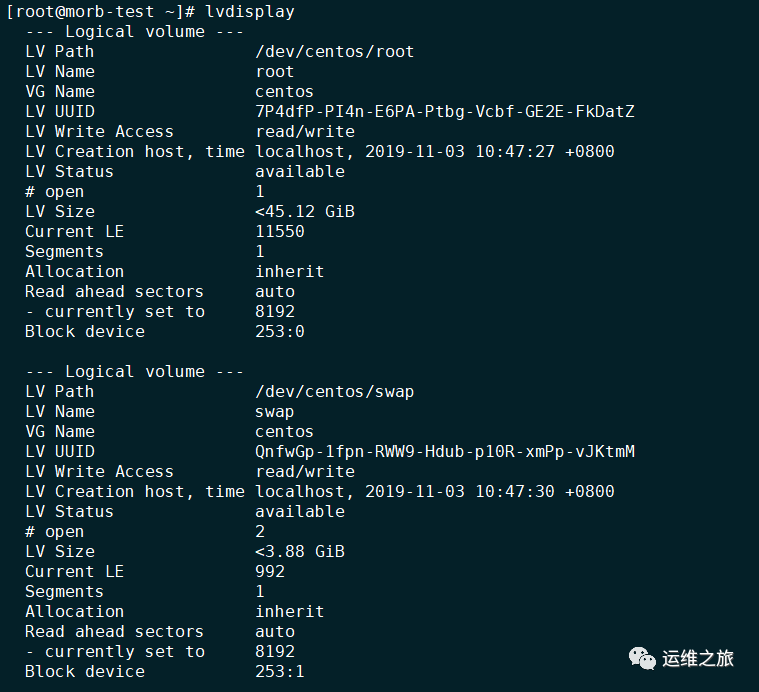Viewport: 759px width, 692px height.
Task: Click the <45.12 GiB size value
Action: pos(305,212)
